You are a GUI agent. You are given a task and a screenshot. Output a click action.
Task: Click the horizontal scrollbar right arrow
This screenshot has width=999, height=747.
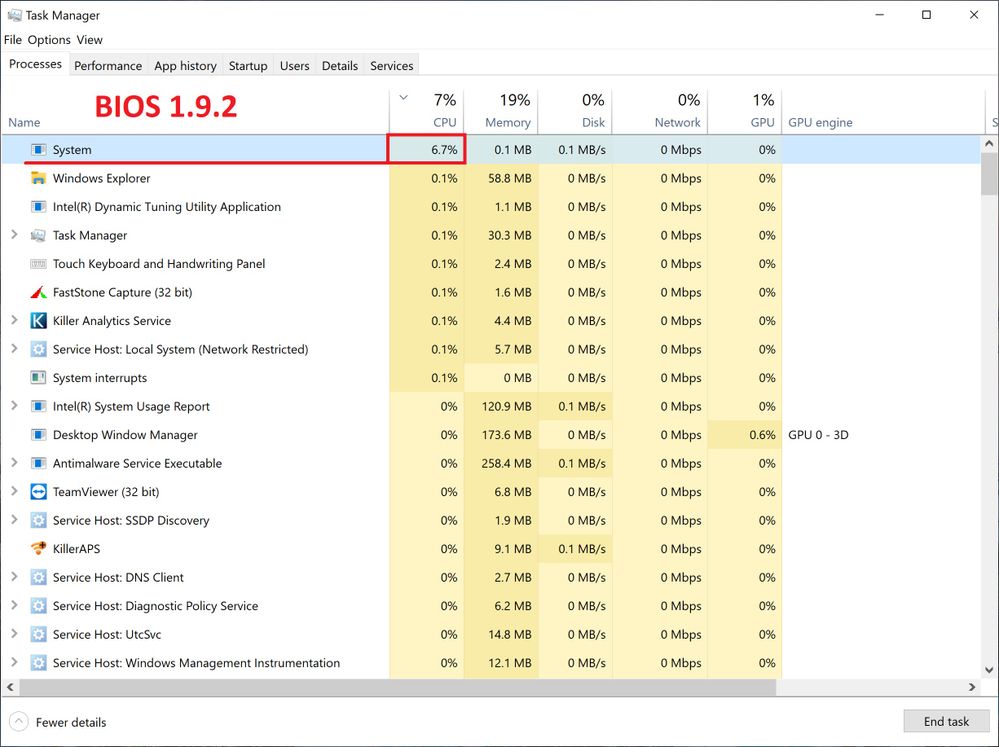972,687
